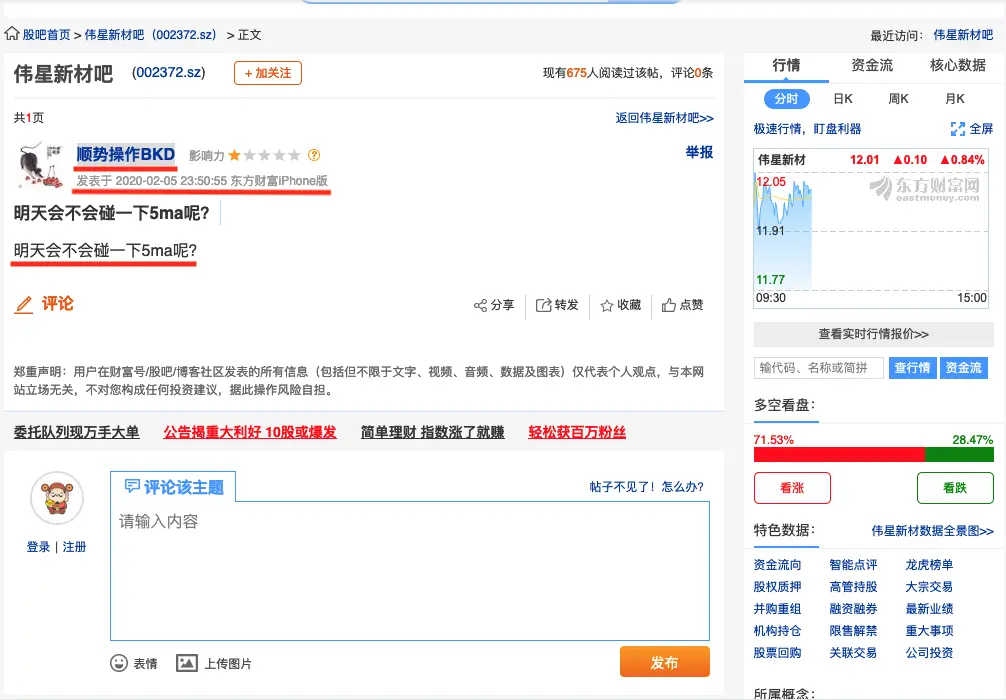1006x700 pixels.
Task: Focus the 请输入内容 comment text box
Action: point(410,571)
